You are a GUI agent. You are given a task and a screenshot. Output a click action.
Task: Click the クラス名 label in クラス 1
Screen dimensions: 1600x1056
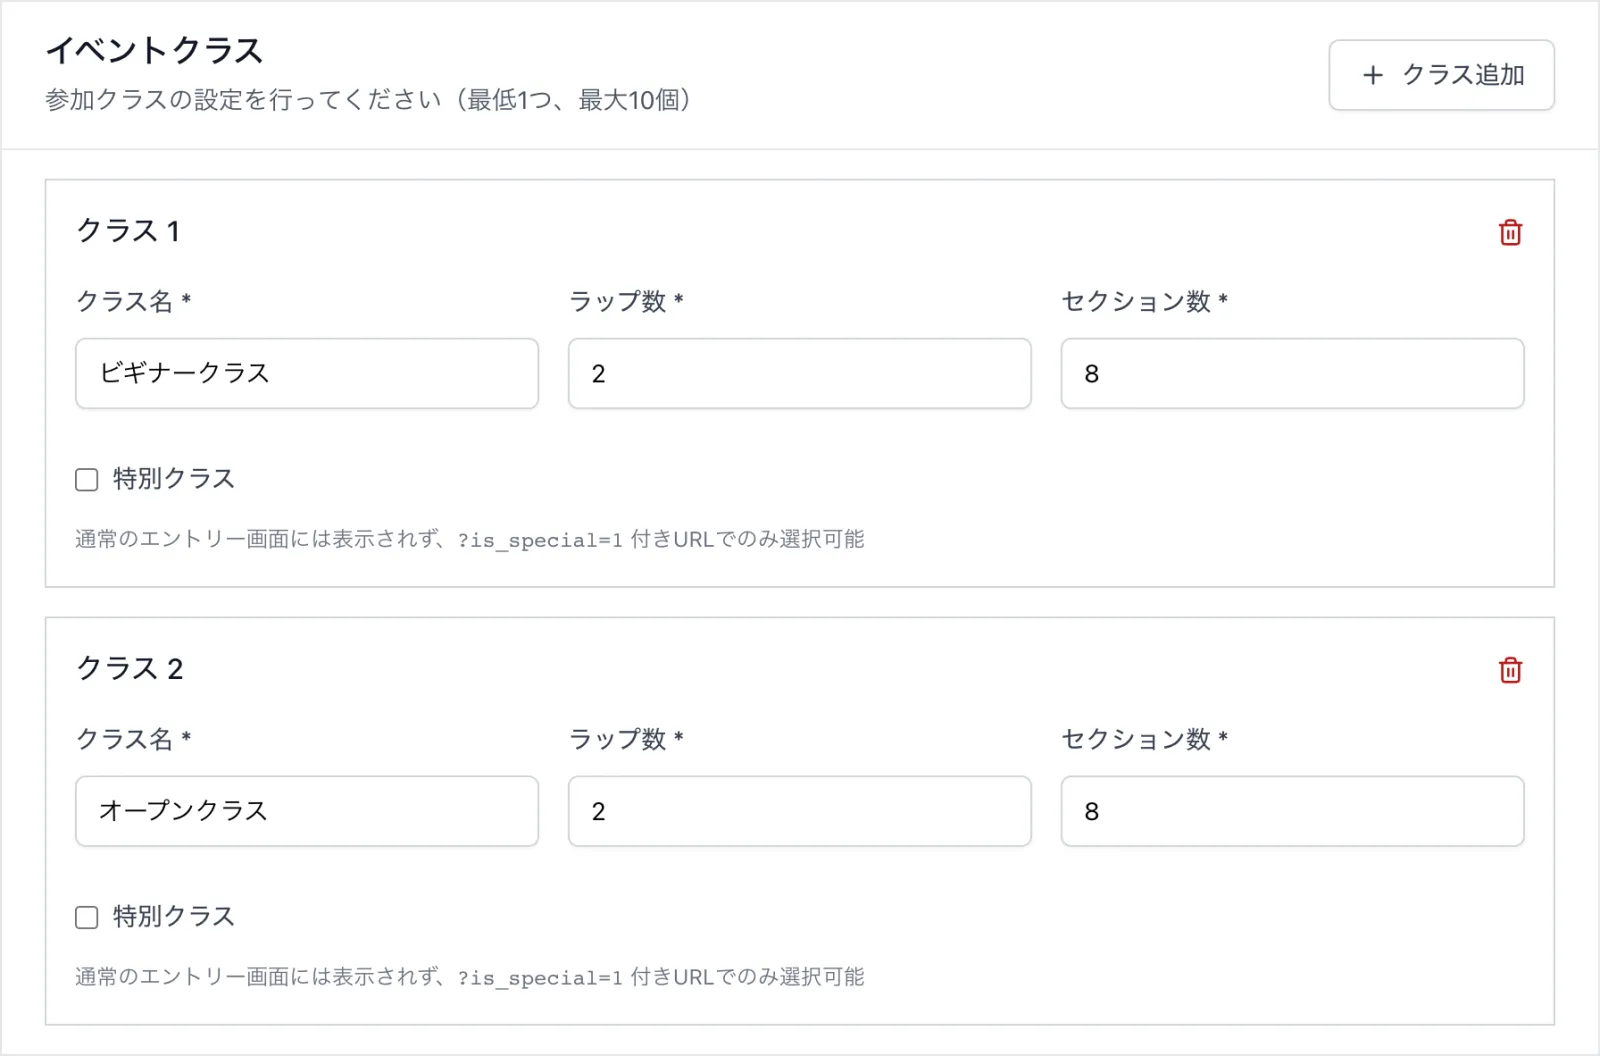(x=134, y=301)
